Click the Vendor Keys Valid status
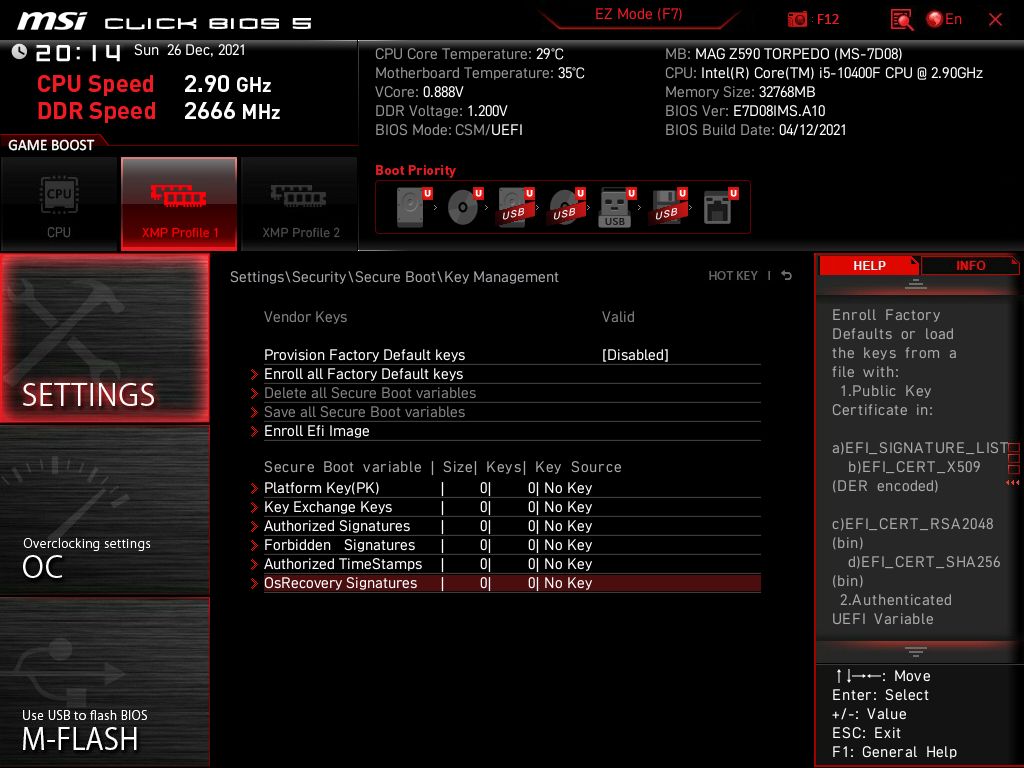Image resolution: width=1024 pixels, height=768 pixels. [618, 317]
